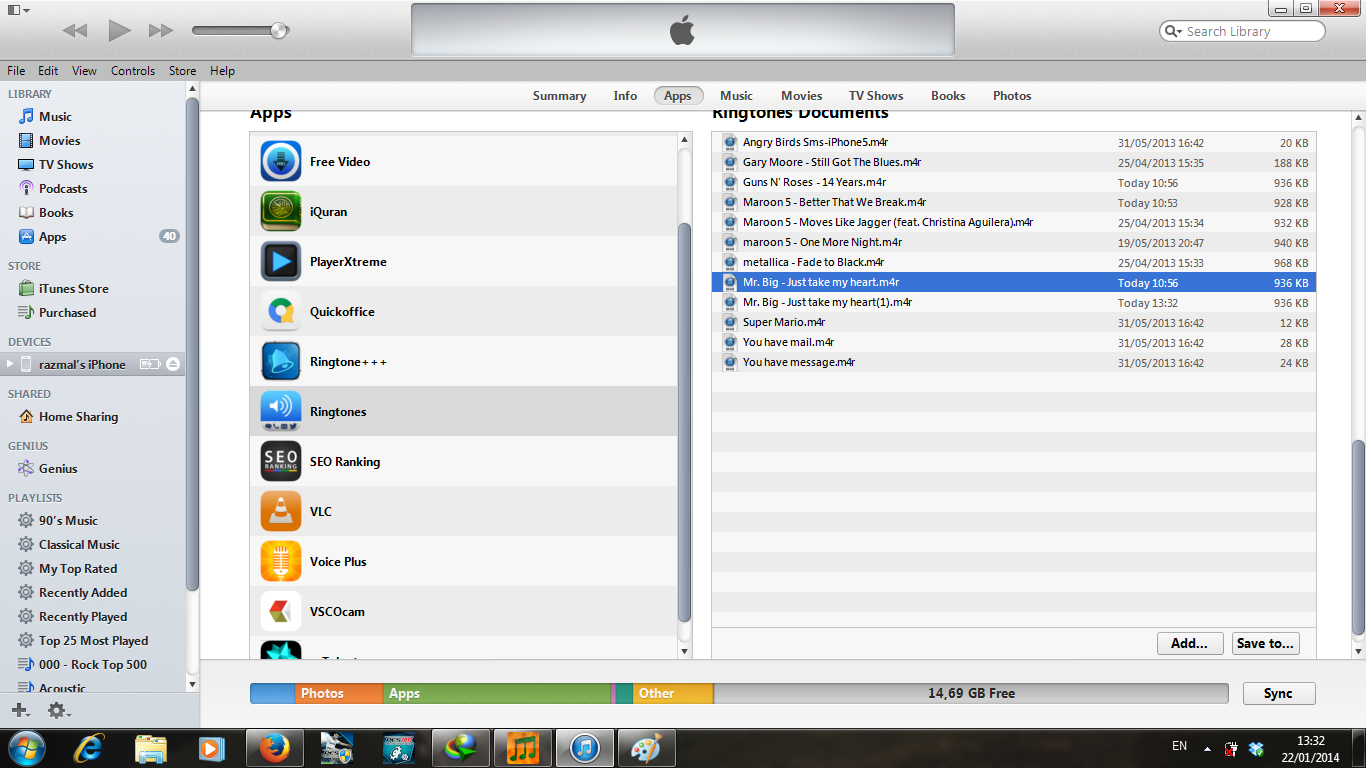Open the Controls menu
The height and width of the screenshot is (768, 1366).
point(133,71)
